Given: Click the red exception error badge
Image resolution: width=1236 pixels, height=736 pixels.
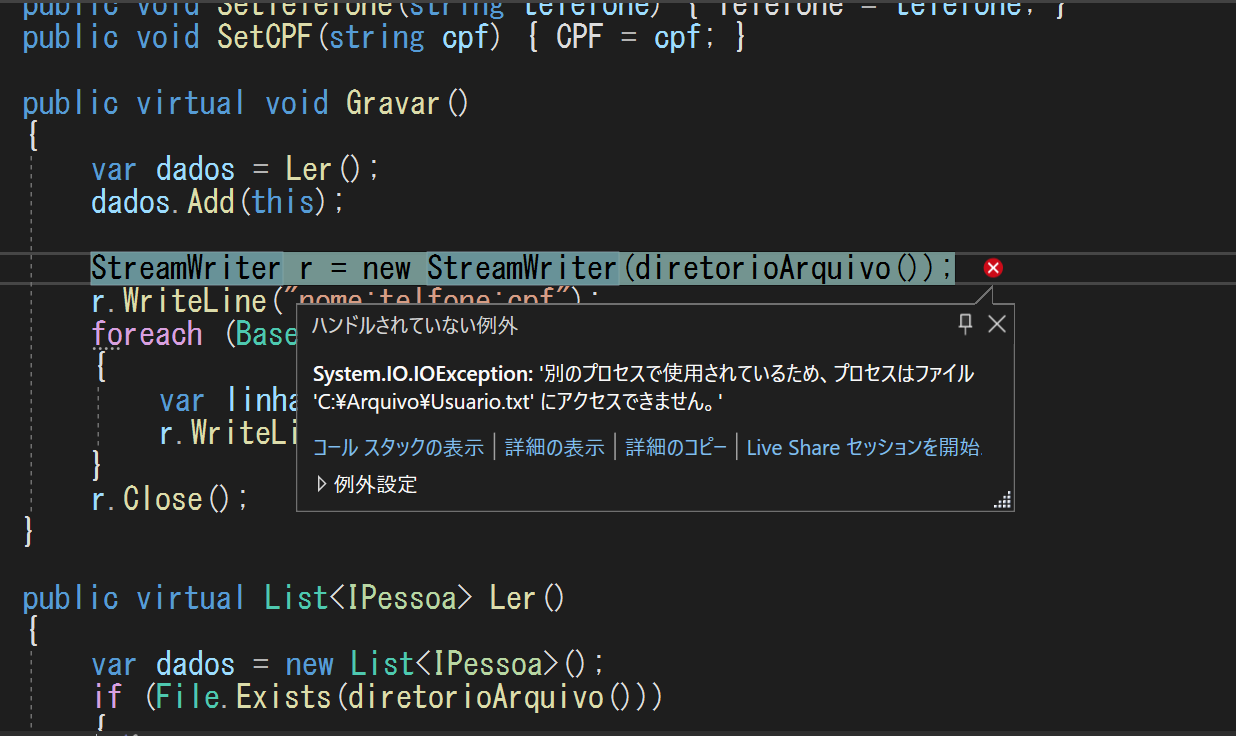Looking at the screenshot, I should [x=992, y=267].
